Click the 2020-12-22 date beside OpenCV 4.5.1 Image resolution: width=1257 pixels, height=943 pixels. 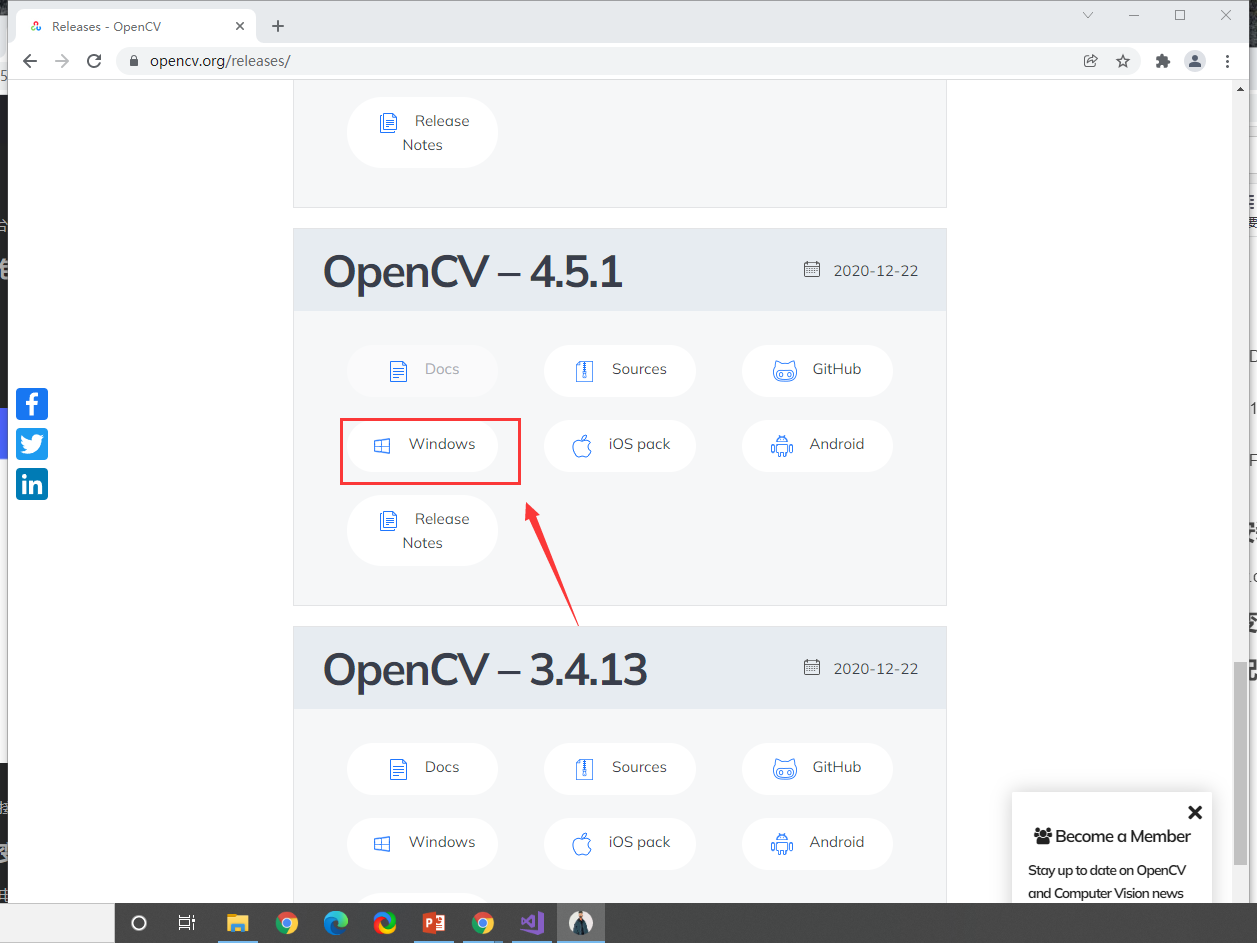[875, 271]
